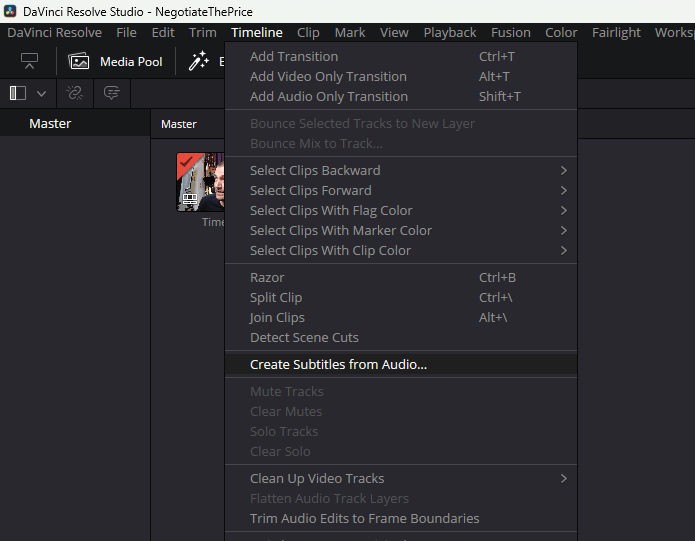This screenshot has height=541, width=695.
Task: Expand Clean Up Video Tracks submenu
Action: tap(401, 478)
